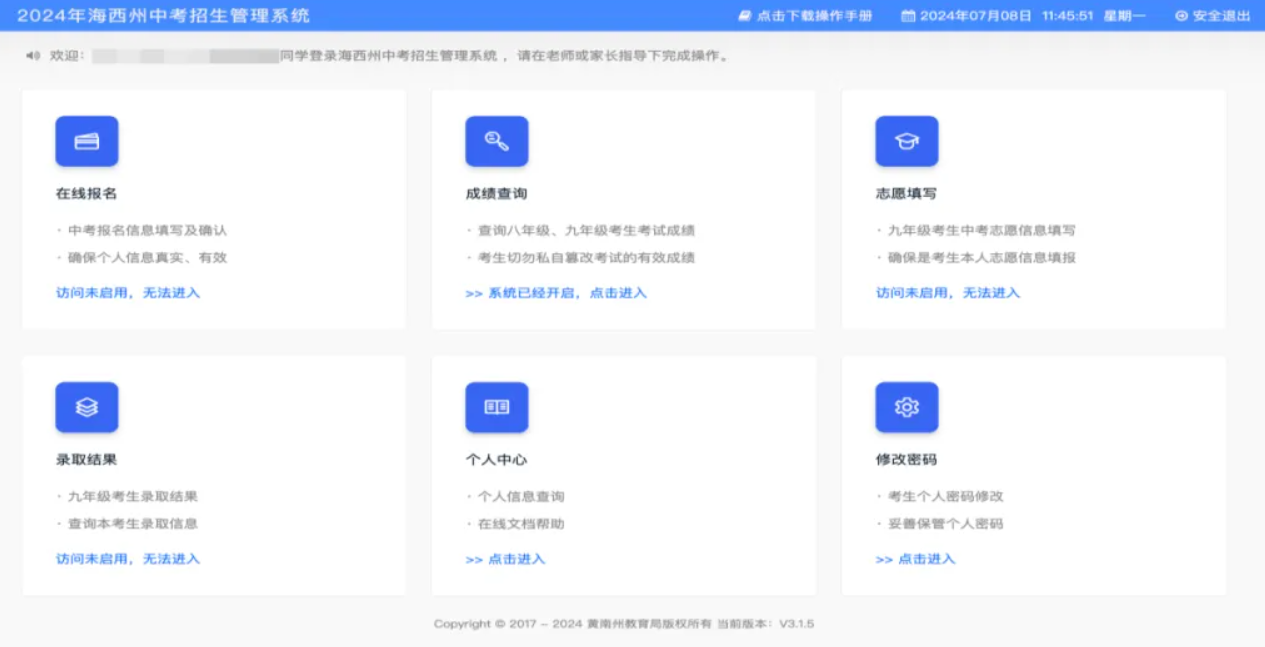Click the calendar icon beside the date
The width and height of the screenshot is (1265, 647).
point(908,16)
